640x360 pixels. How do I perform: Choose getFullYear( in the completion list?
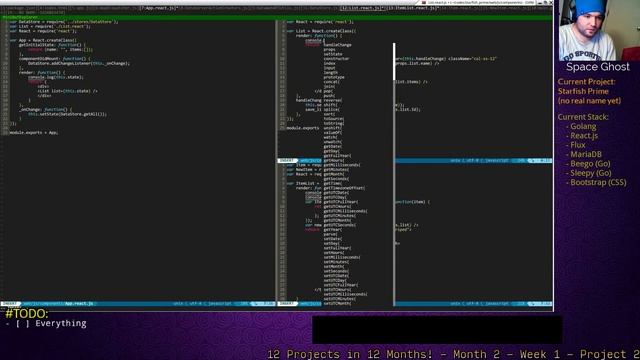point(337,156)
